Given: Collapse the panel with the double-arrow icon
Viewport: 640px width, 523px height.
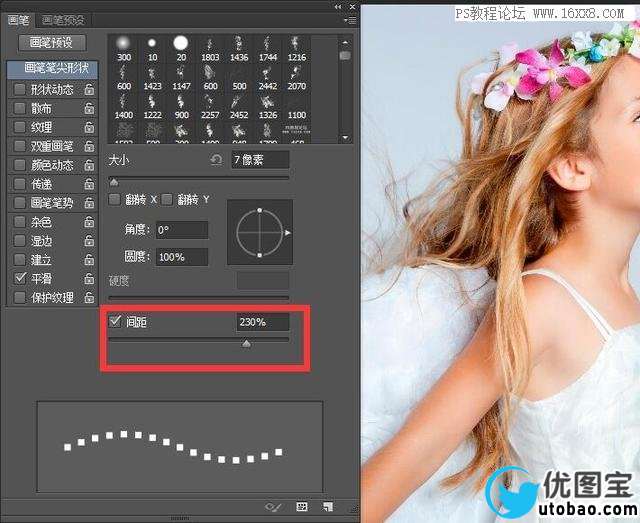Looking at the screenshot, I should pos(338,7).
